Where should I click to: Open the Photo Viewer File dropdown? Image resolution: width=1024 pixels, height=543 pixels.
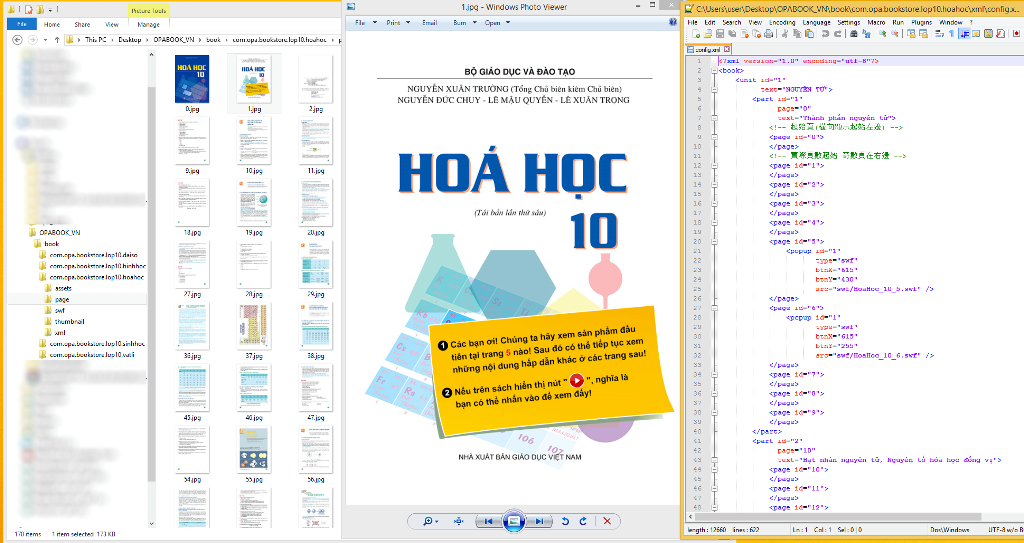tap(363, 21)
